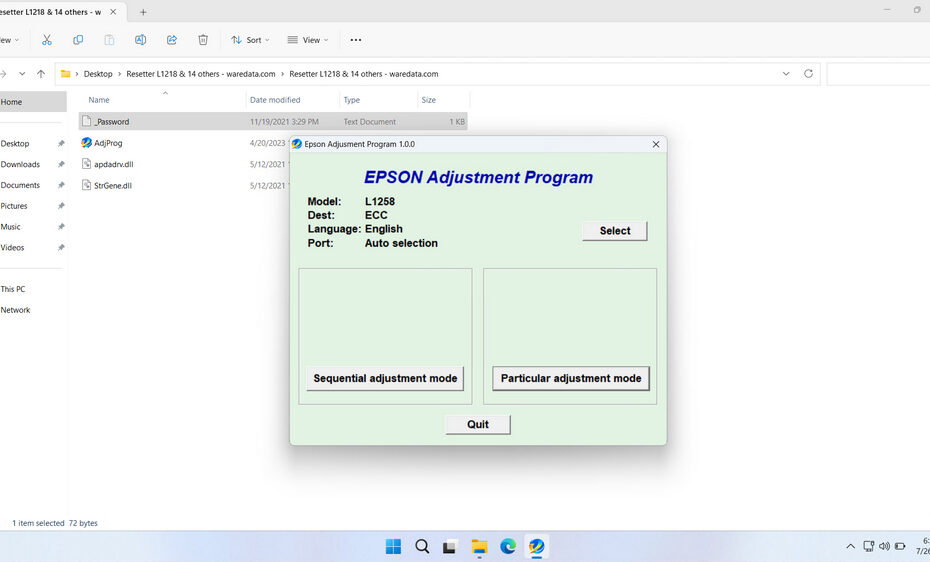The width and height of the screenshot is (930, 562).
Task: Click the Share icon in Explorer toolbar
Action: 172,40
